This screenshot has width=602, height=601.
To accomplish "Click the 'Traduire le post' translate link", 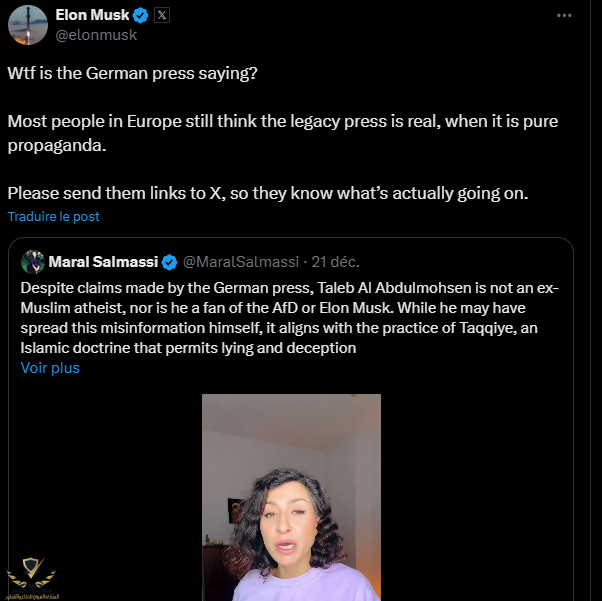I will [54, 216].
